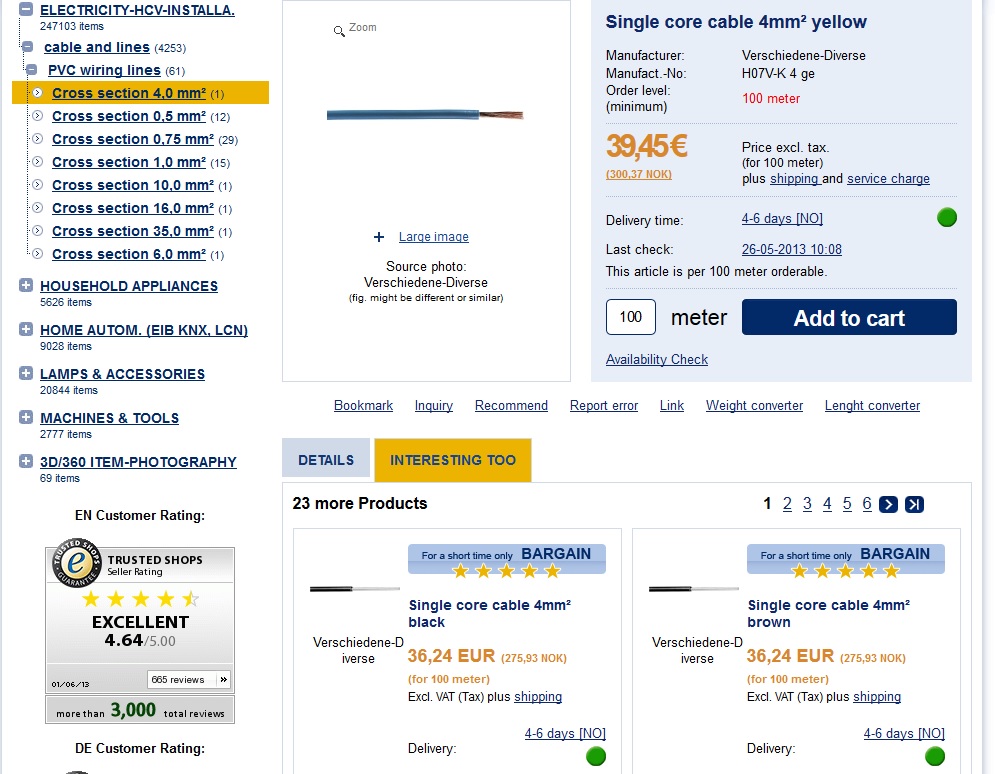Viewport: 995px width, 774px height.
Task: Click the Zoom magnifier icon above cable image
Action: [340, 31]
